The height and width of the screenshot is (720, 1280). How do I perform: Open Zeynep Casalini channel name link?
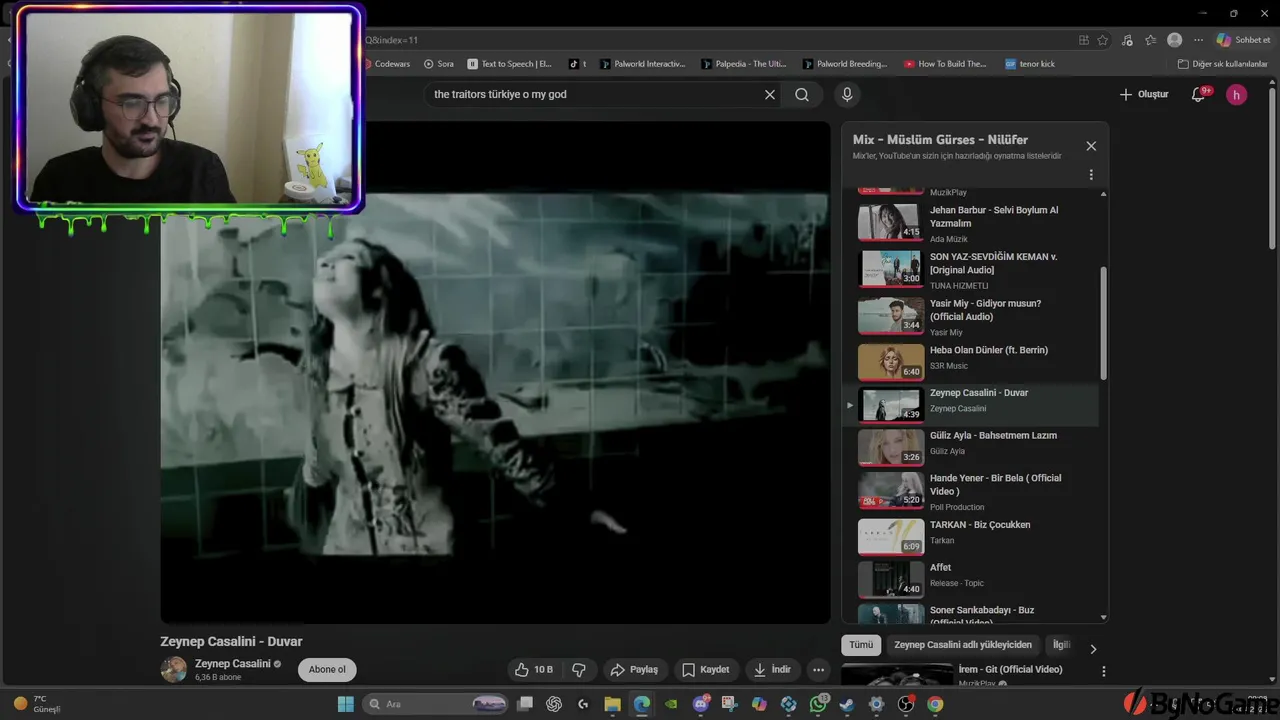233,664
